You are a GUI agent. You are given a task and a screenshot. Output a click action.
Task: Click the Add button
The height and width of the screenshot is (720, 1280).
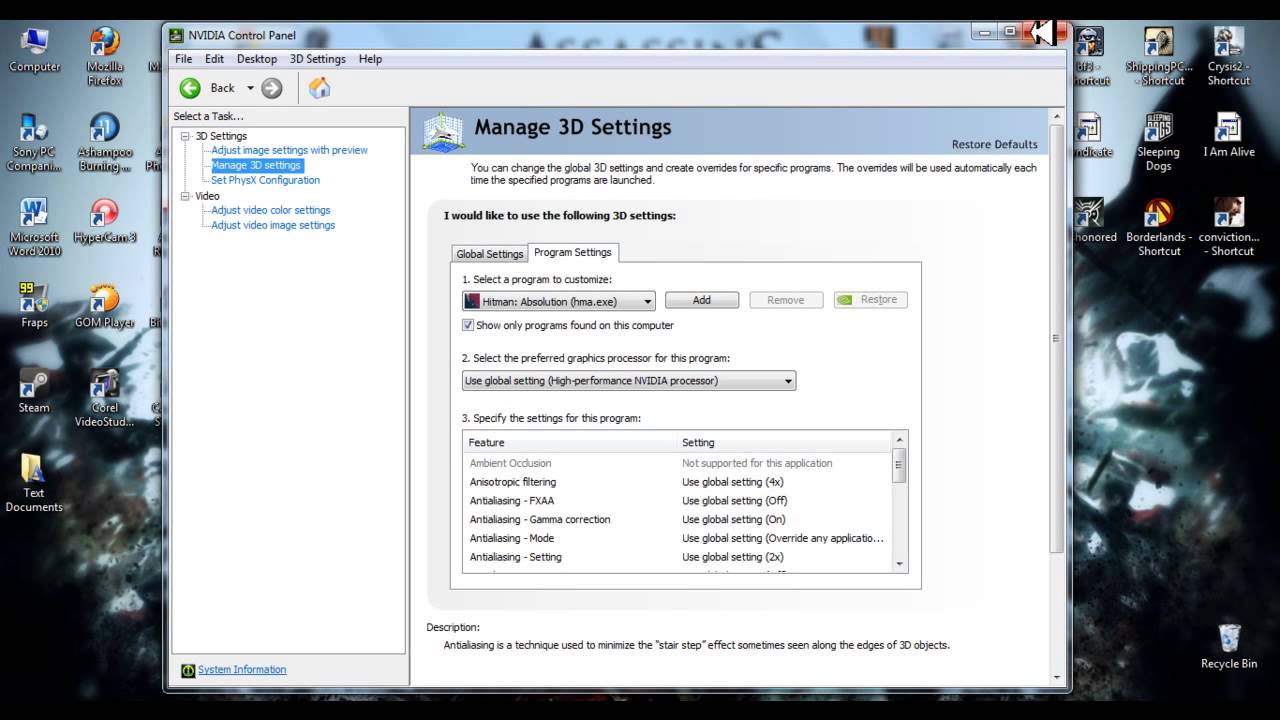coord(702,300)
